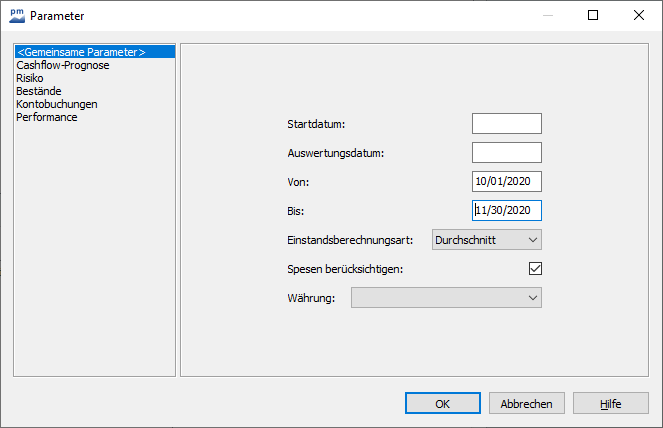The image size is (663, 428).
Task: Select <Gemeinsame Parameter> in the list
Action: 81,52
